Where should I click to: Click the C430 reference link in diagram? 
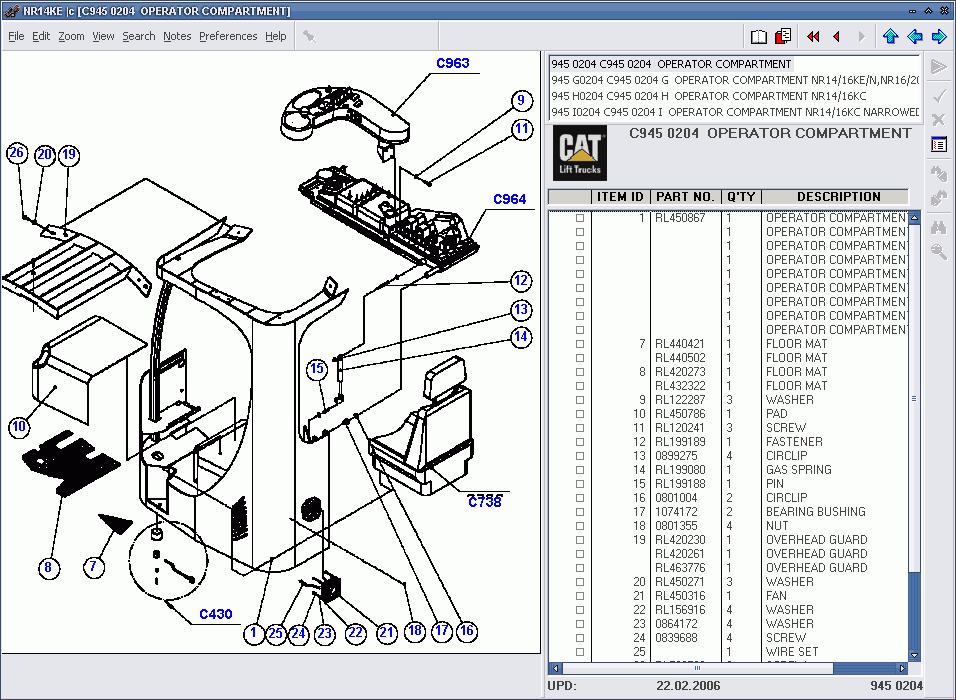(215, 615)
